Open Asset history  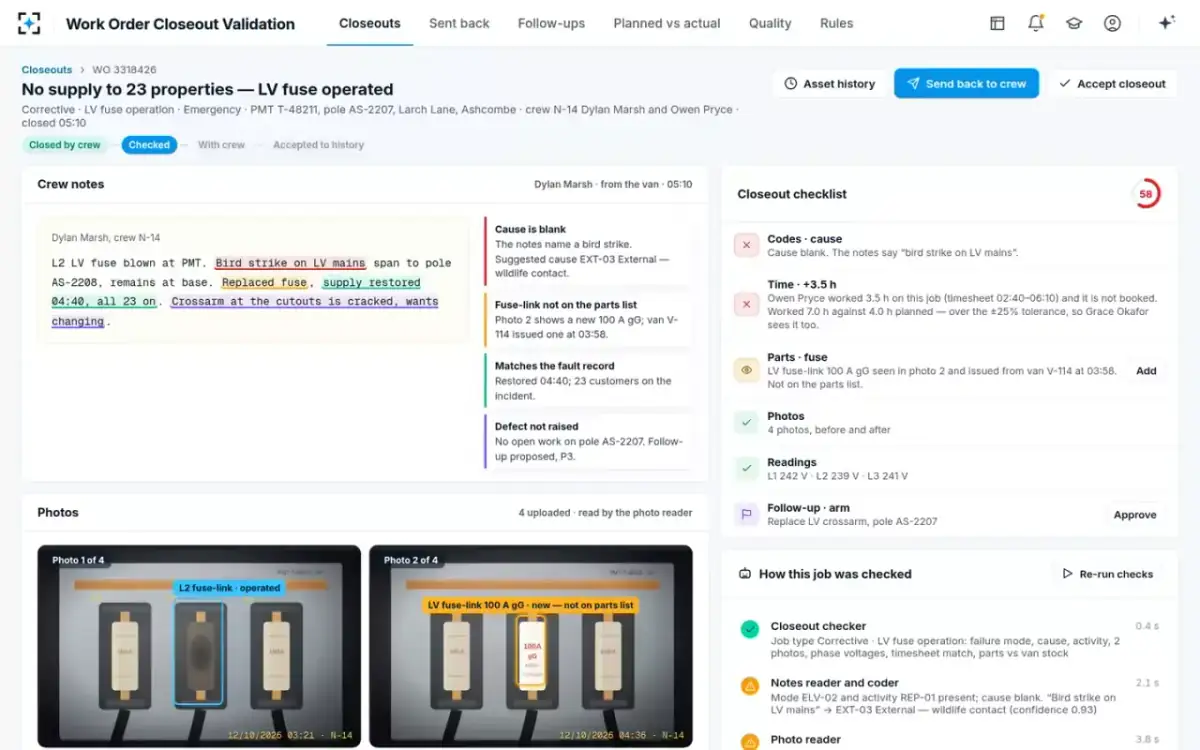[x=829, y=84]
